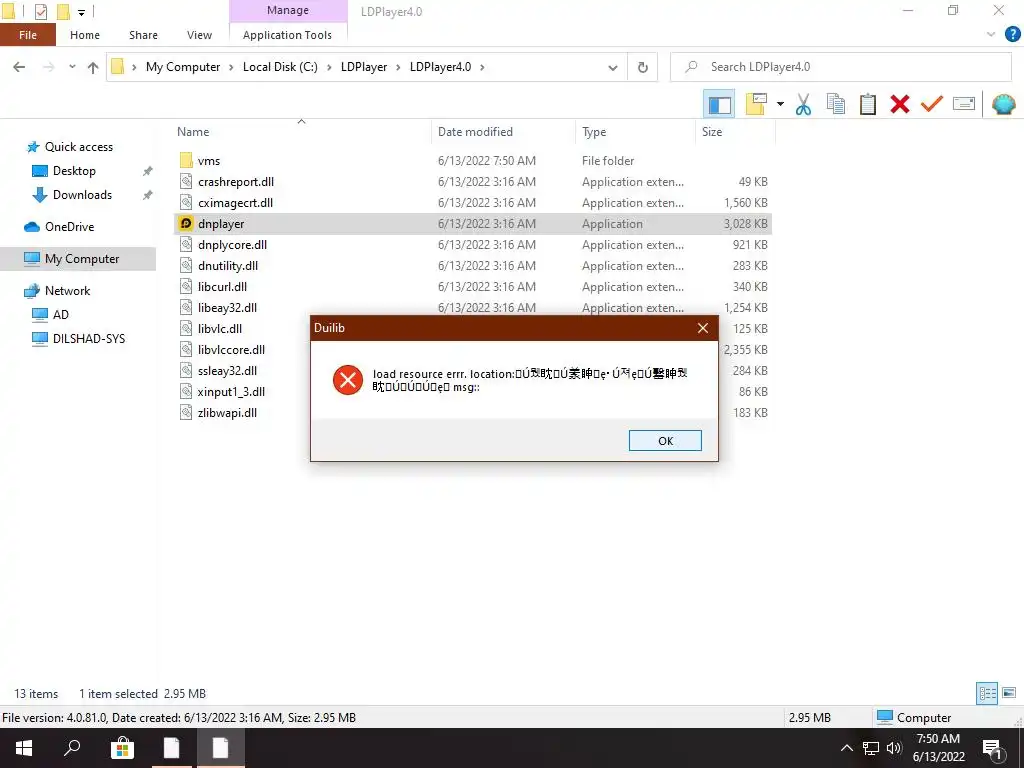Sort by Date modified column header
Screen dimensions: 1024x768
[475, 132]
